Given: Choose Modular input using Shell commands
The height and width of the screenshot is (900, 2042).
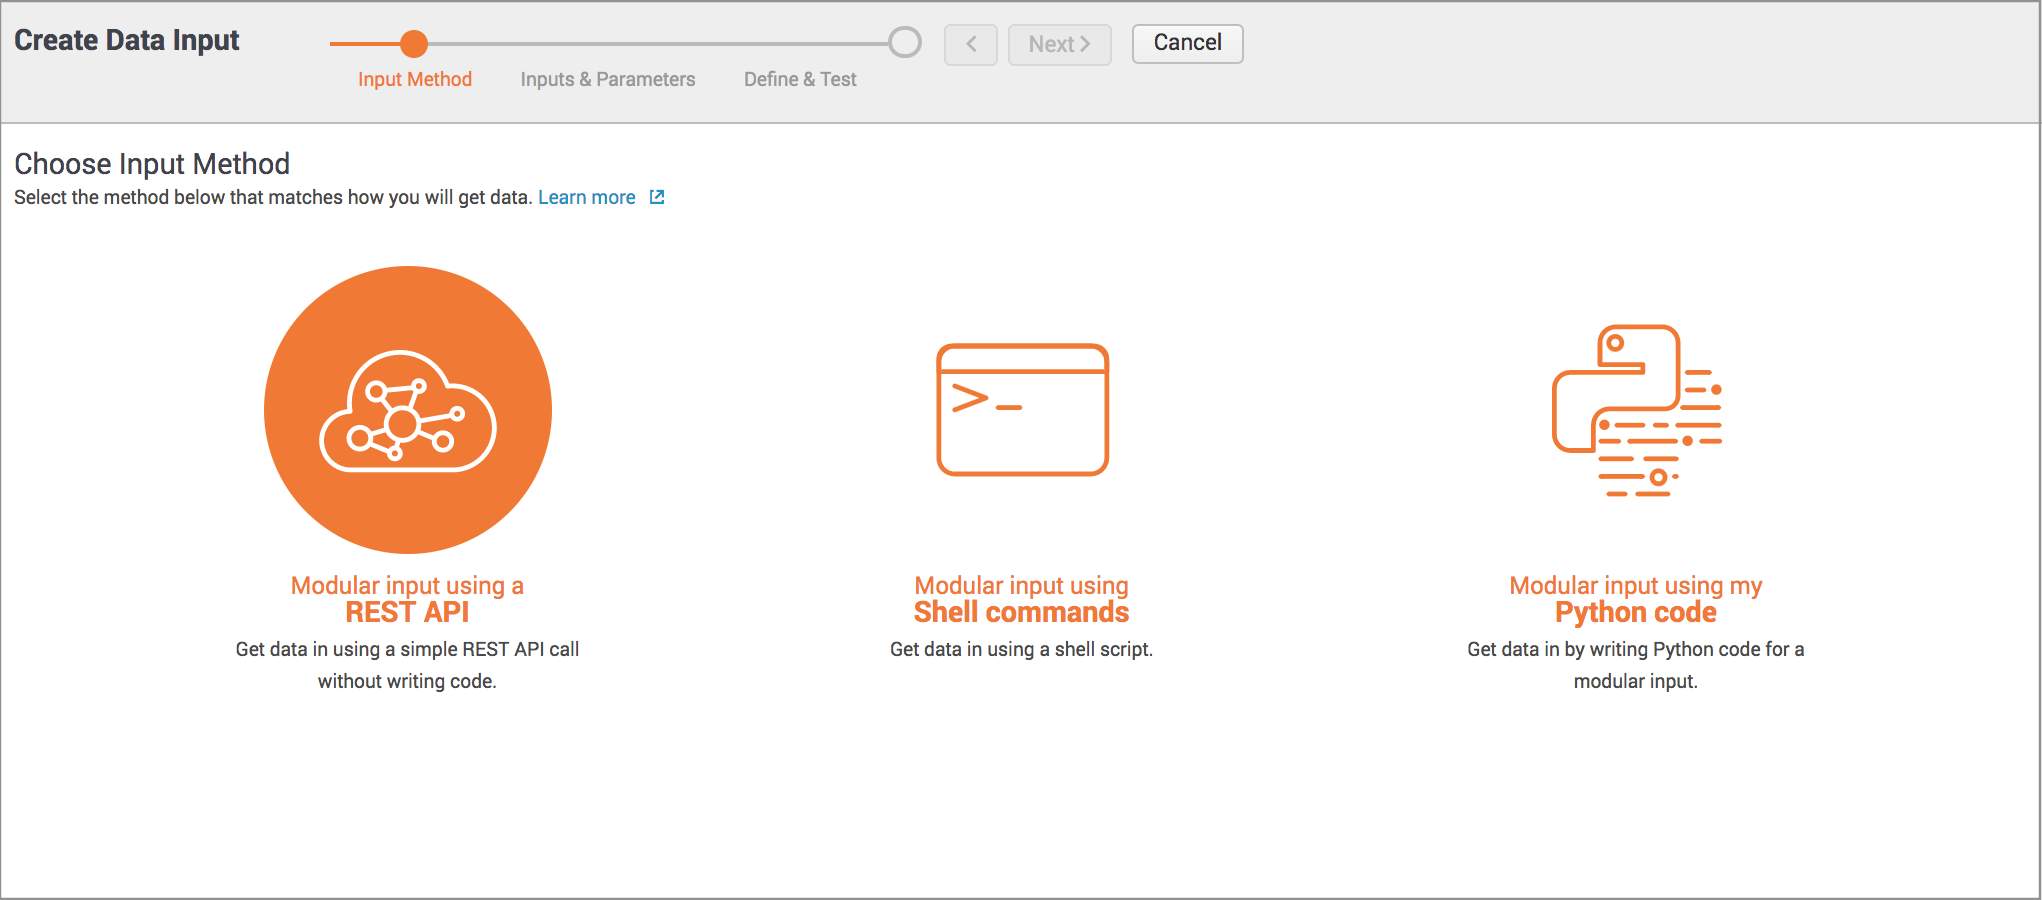Looking at the screenshot, I should click(1021, 598).
